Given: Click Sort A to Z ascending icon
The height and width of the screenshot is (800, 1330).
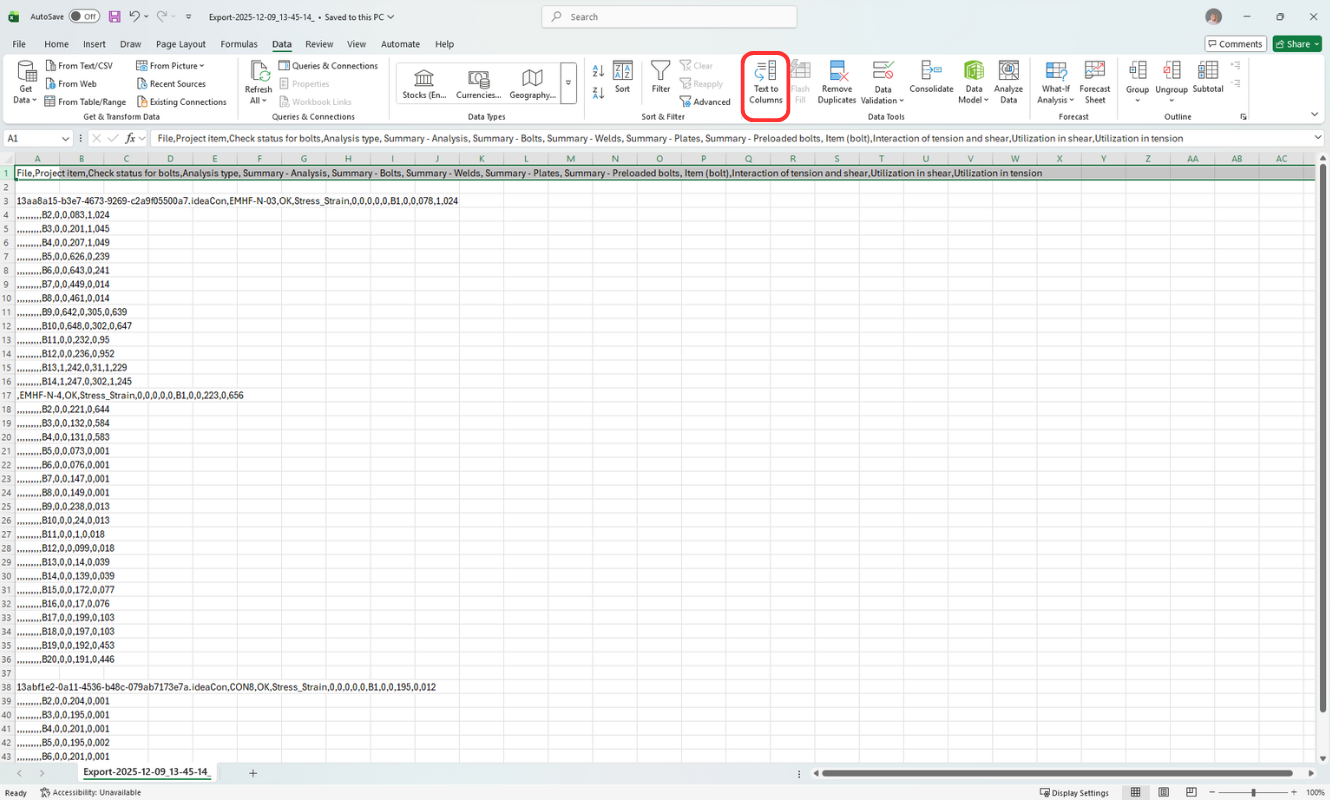Looking at the screenshot, I should click(x=598, y=71).
